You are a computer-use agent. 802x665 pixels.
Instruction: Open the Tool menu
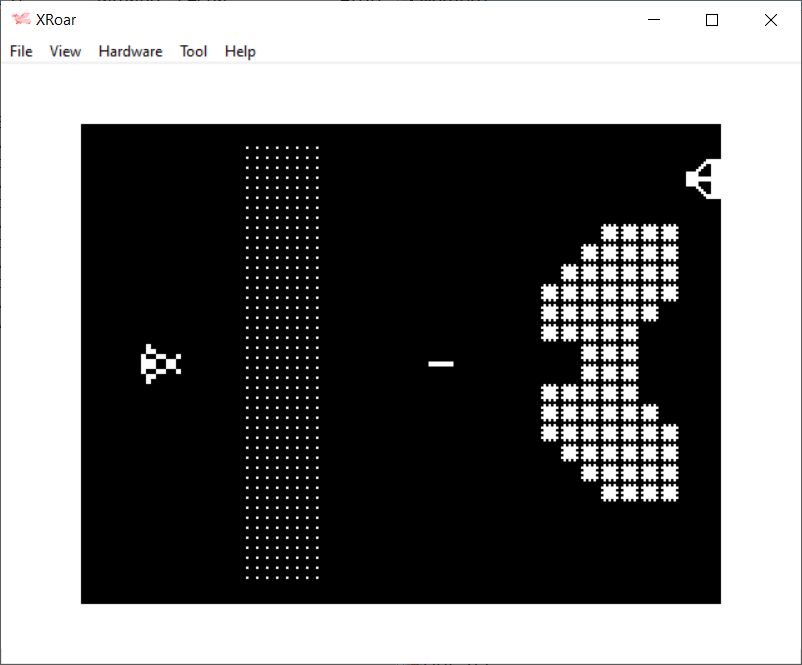[x=193, y=51]
